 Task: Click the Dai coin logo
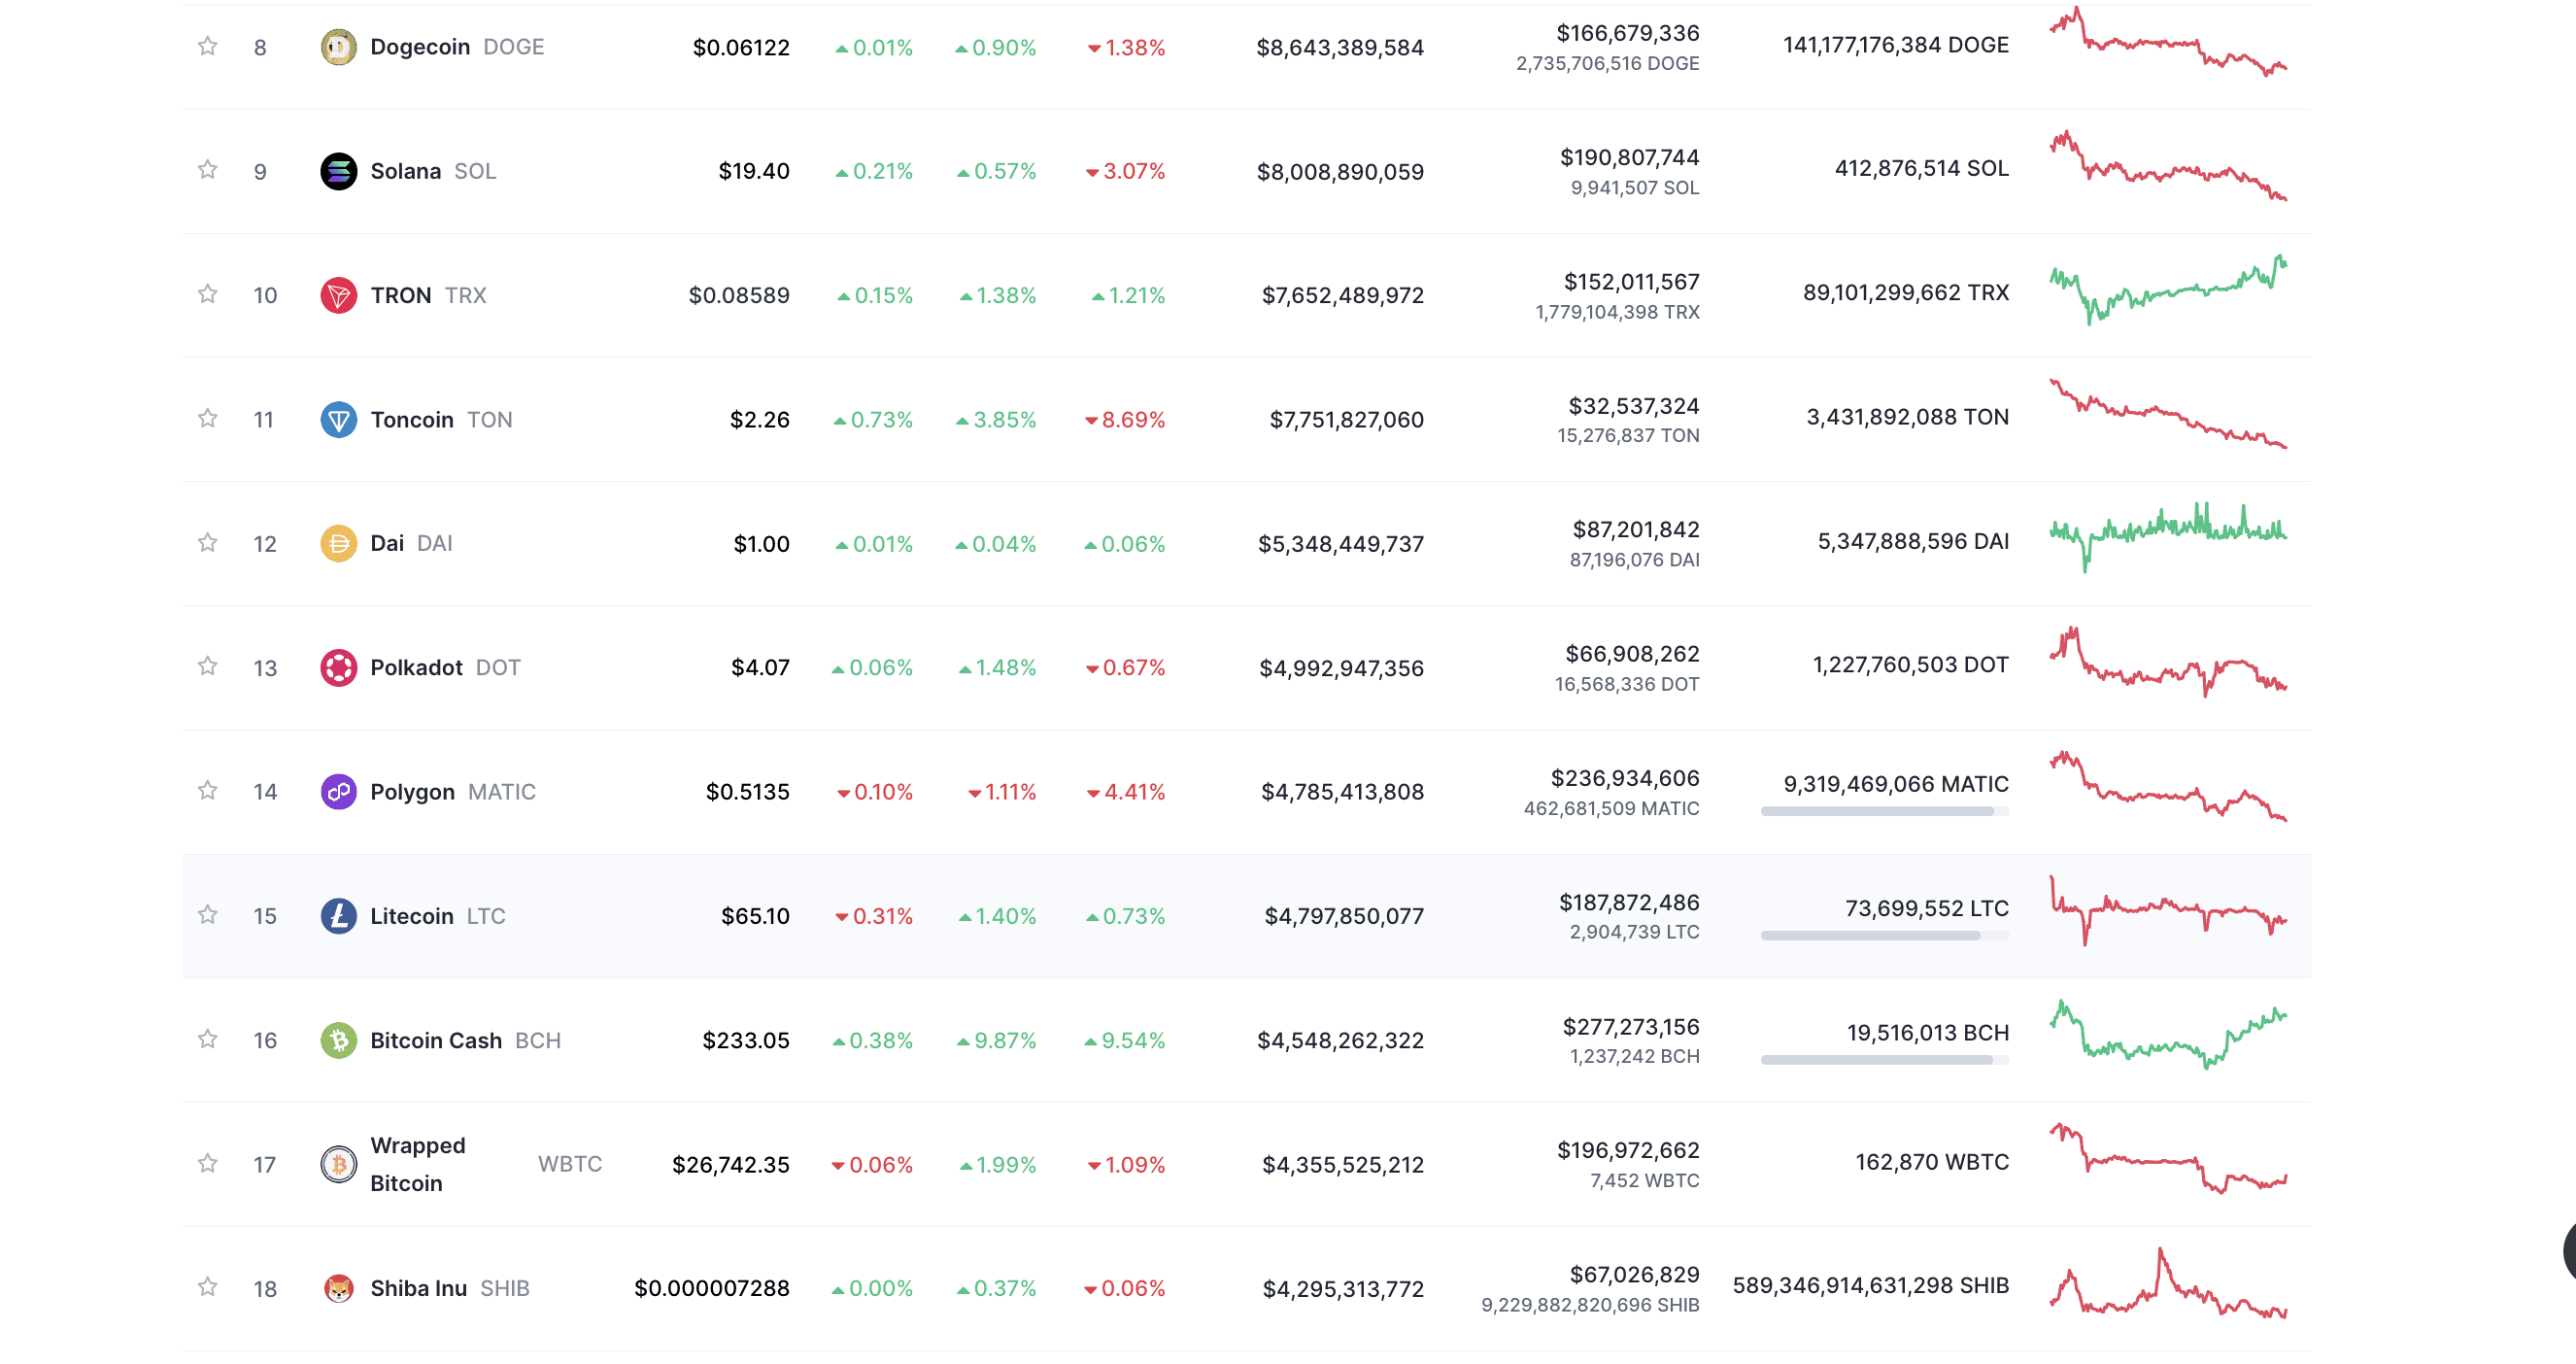[338, 543]
